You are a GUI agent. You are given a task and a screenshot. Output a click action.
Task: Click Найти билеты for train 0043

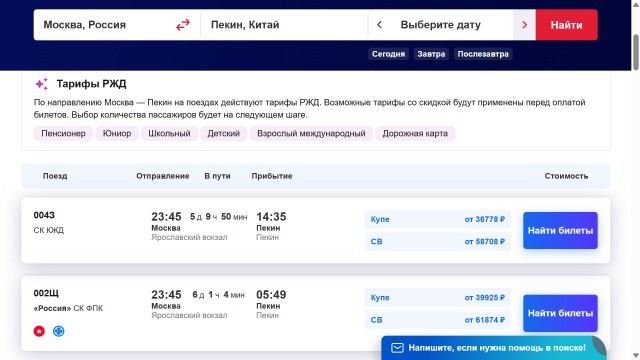[560, 231]
